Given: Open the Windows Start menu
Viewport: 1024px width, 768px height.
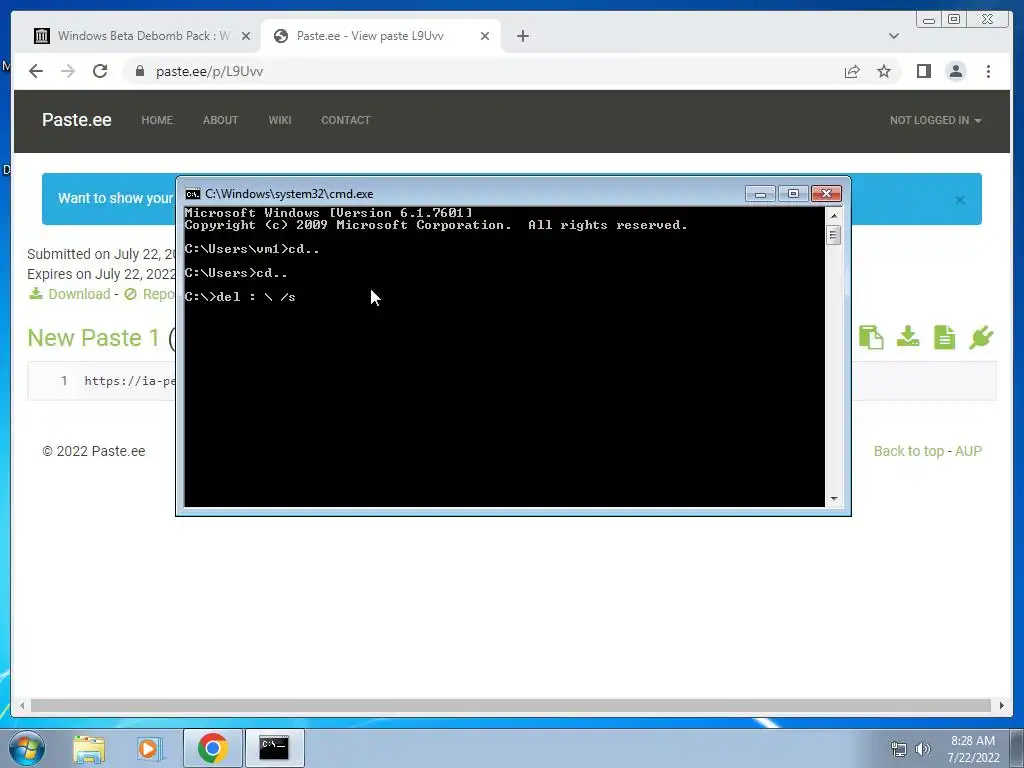Looking at the screenshot, I should (x=27, y=748).
